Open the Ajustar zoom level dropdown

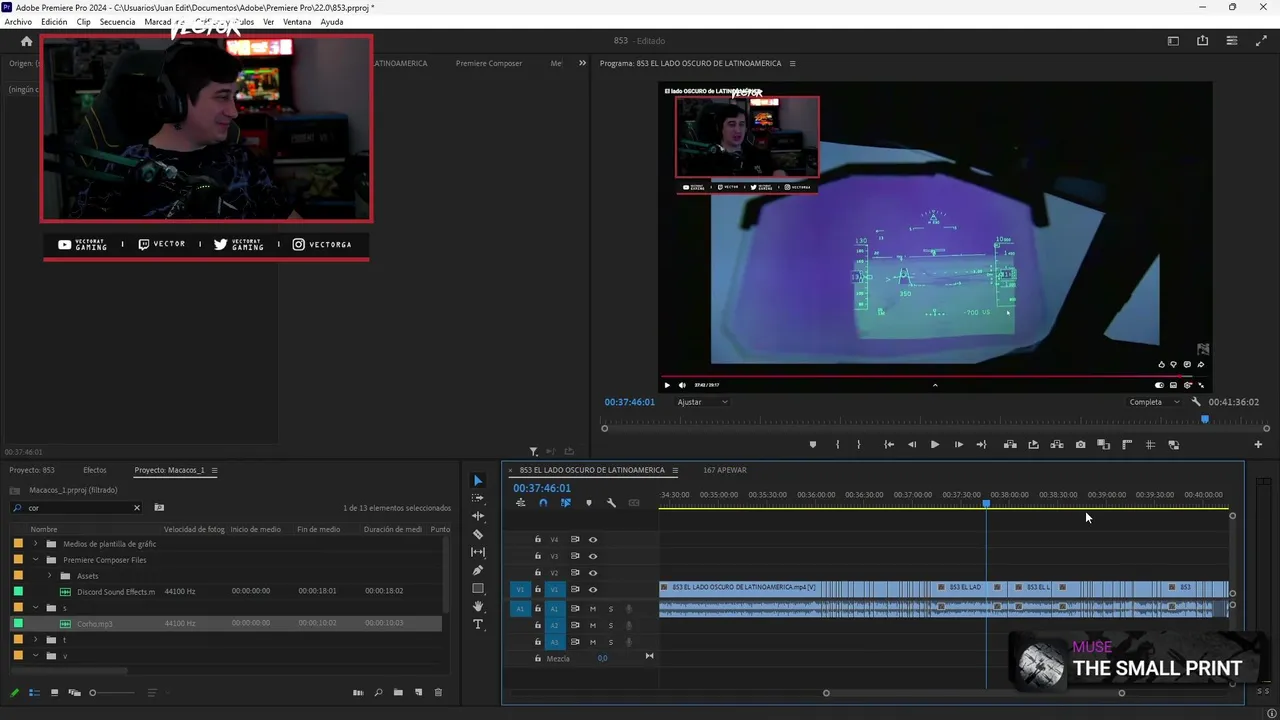point(702,402)
